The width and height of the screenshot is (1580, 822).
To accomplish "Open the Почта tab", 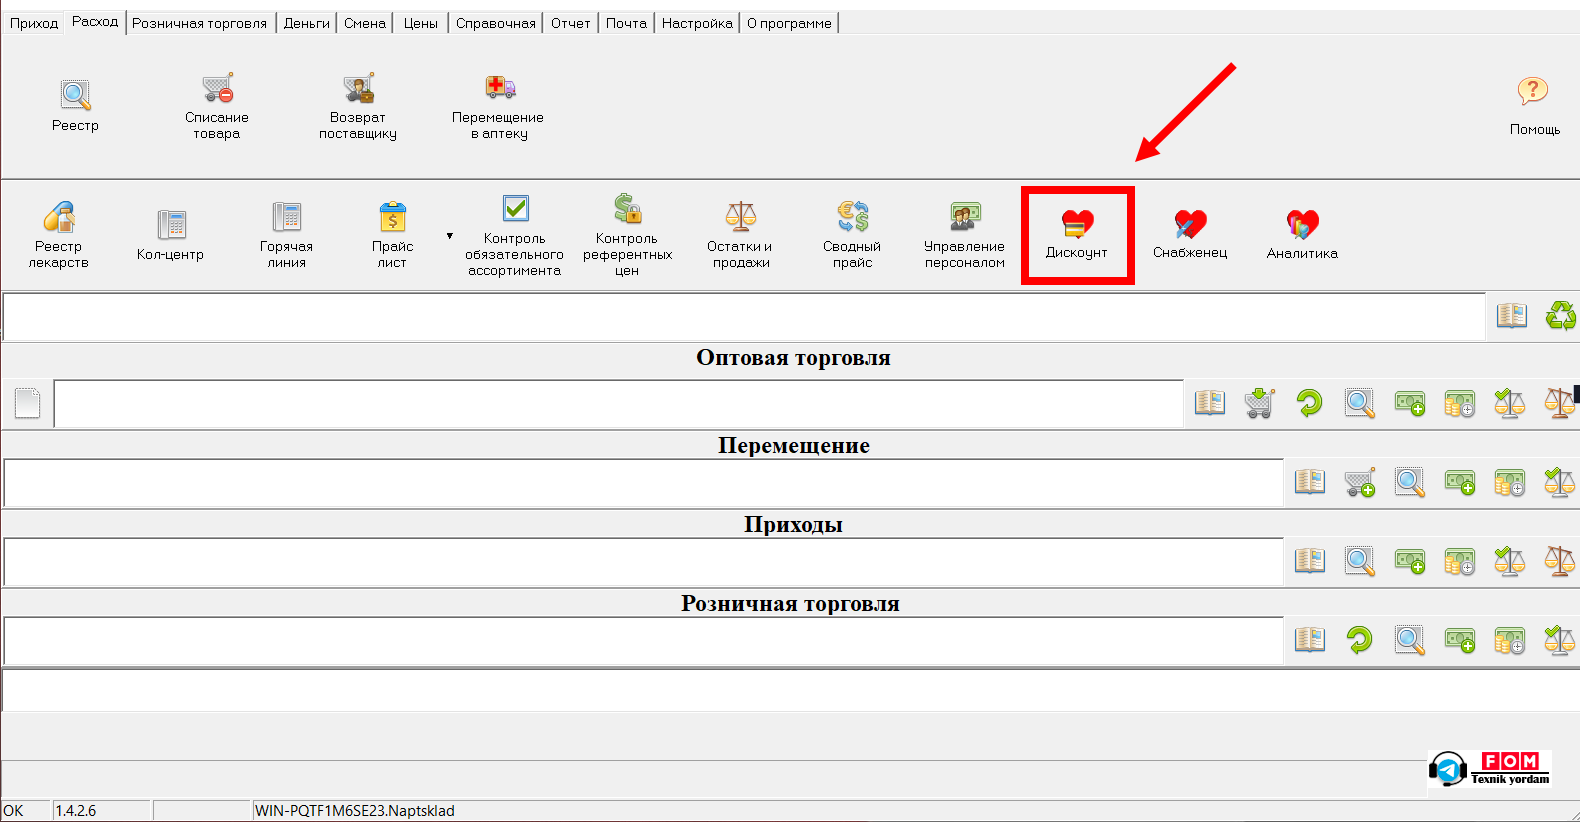I will (626, 23).
